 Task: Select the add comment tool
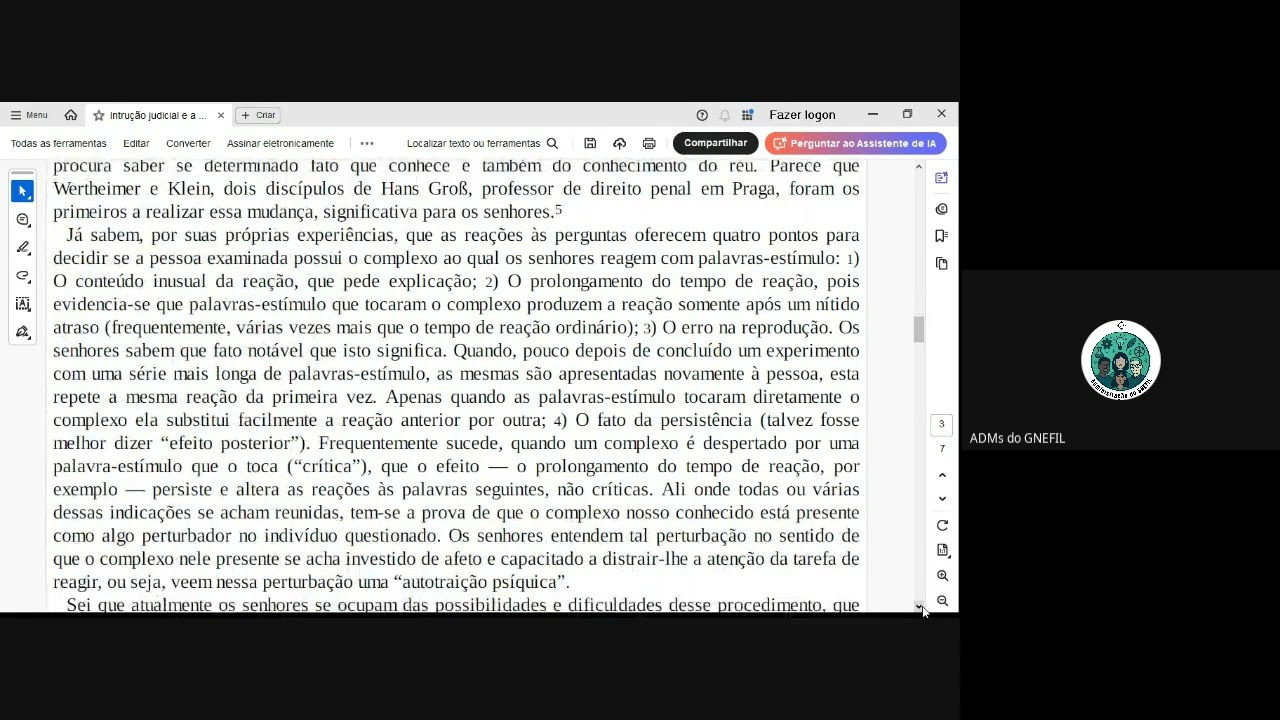tap(23, 220)
